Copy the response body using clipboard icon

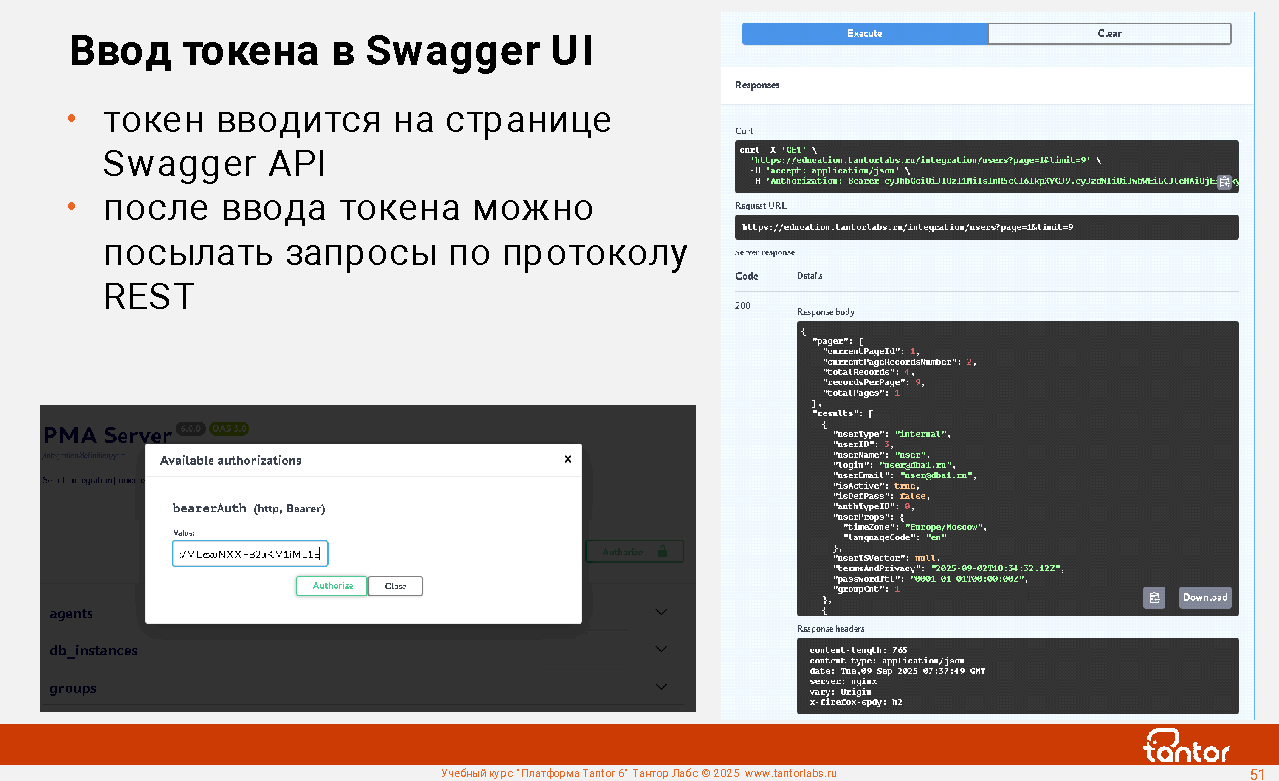tap(1154, 598)
